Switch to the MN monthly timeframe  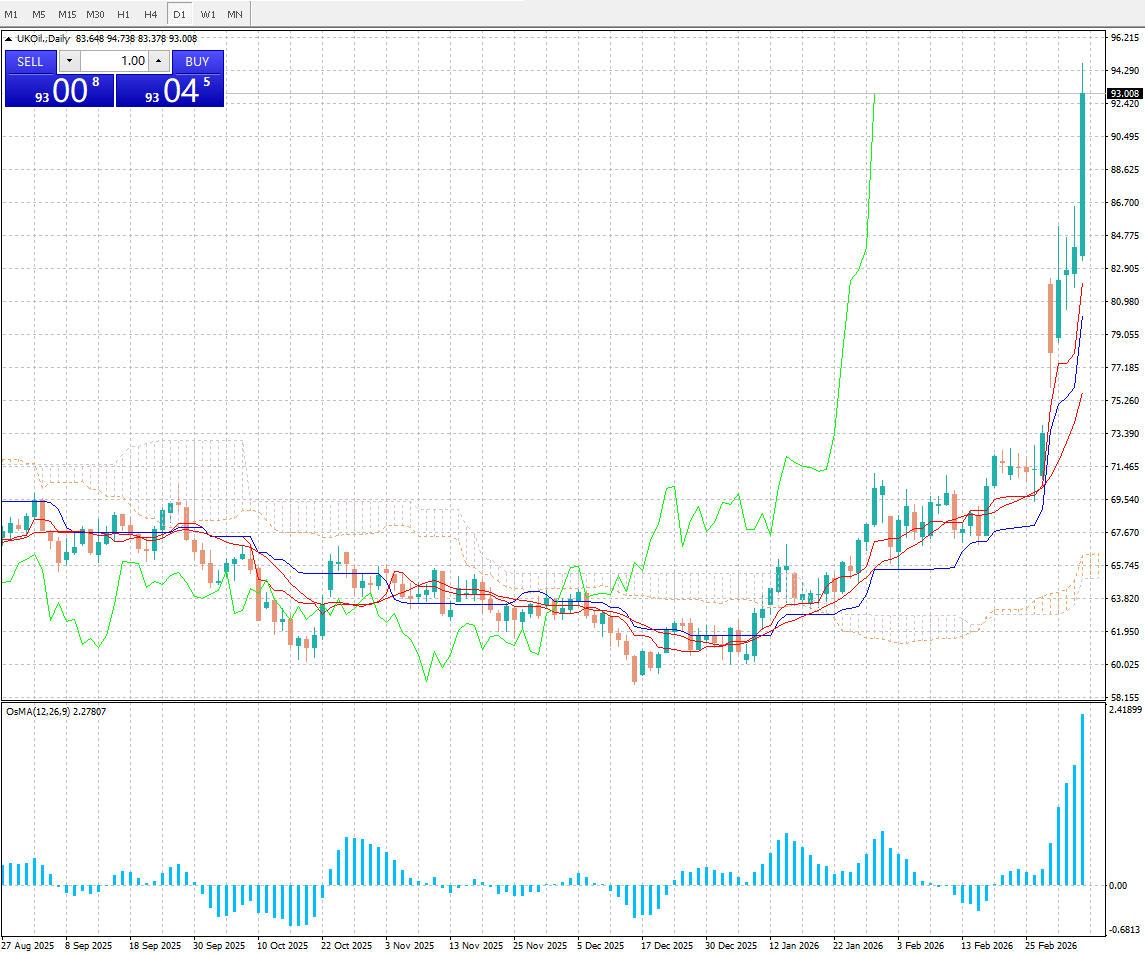235,14
